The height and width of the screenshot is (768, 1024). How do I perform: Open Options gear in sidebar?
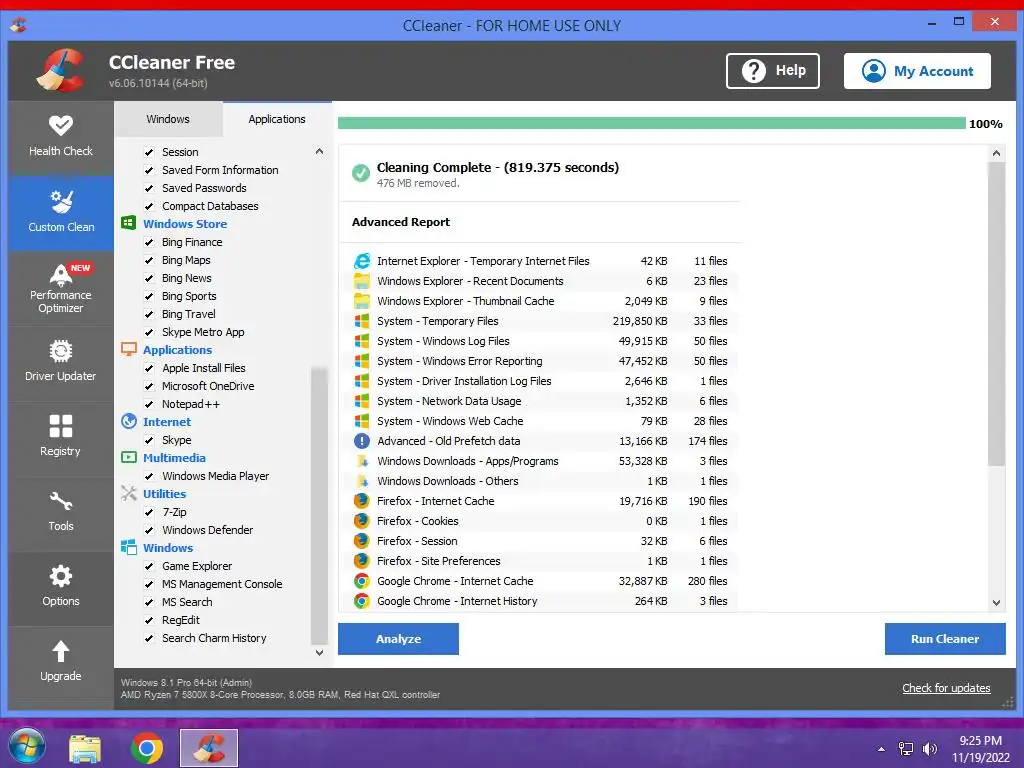[61, 588]
